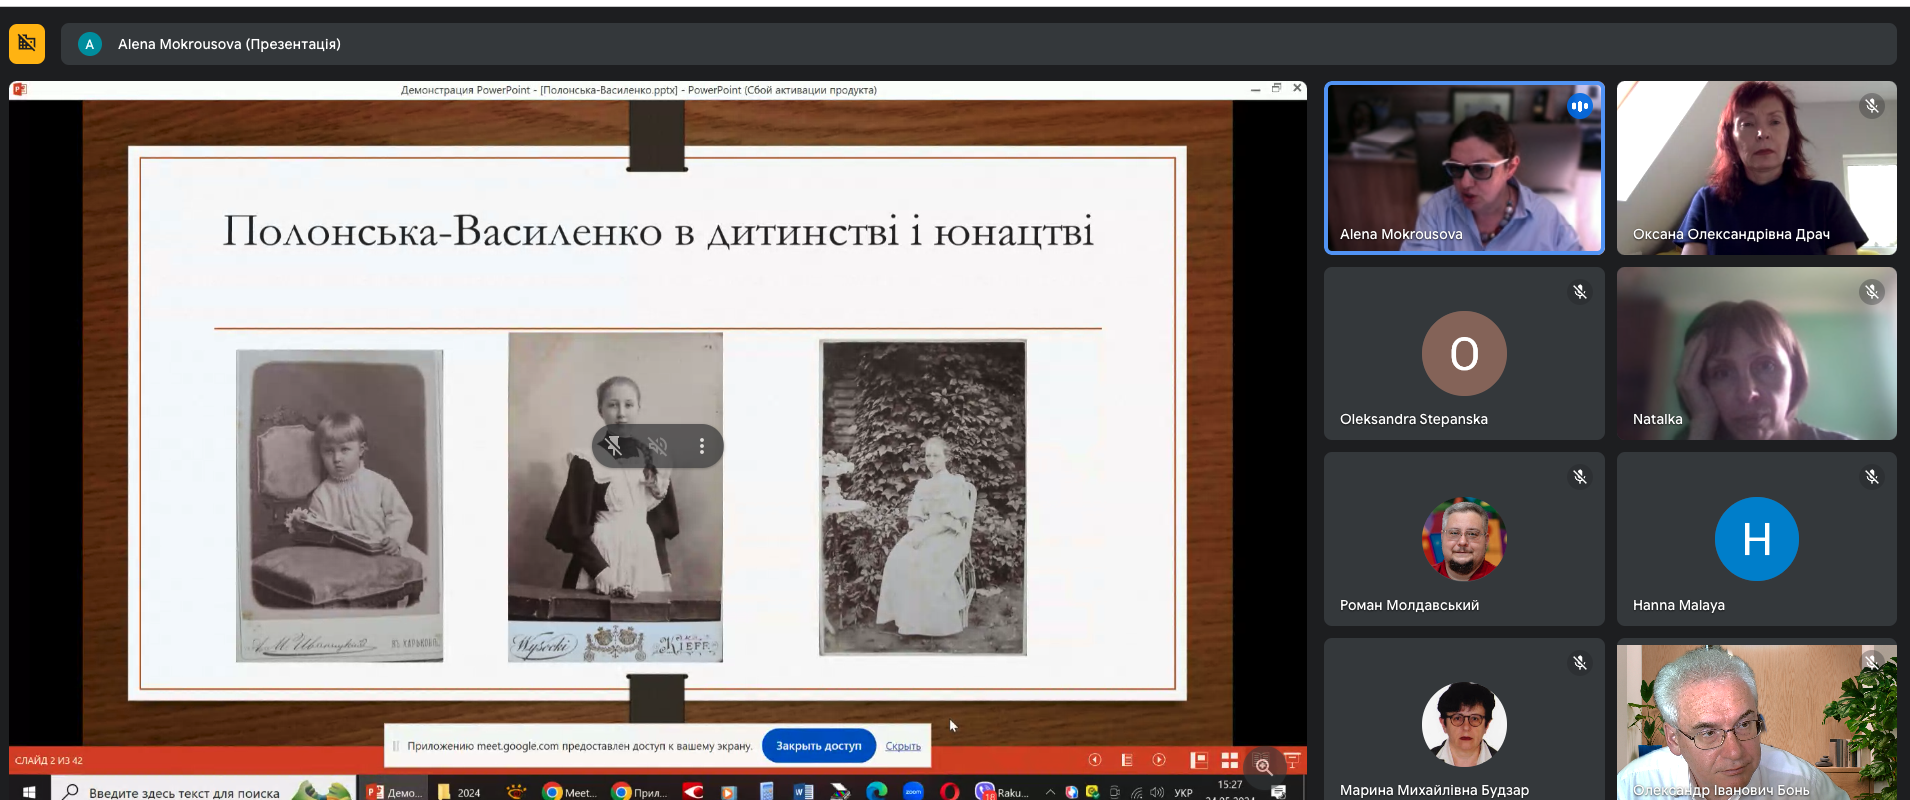Screen dimensions: 1910x800
Task: Click the yellow presentation-off icon at top left
Action: (27, 44)
